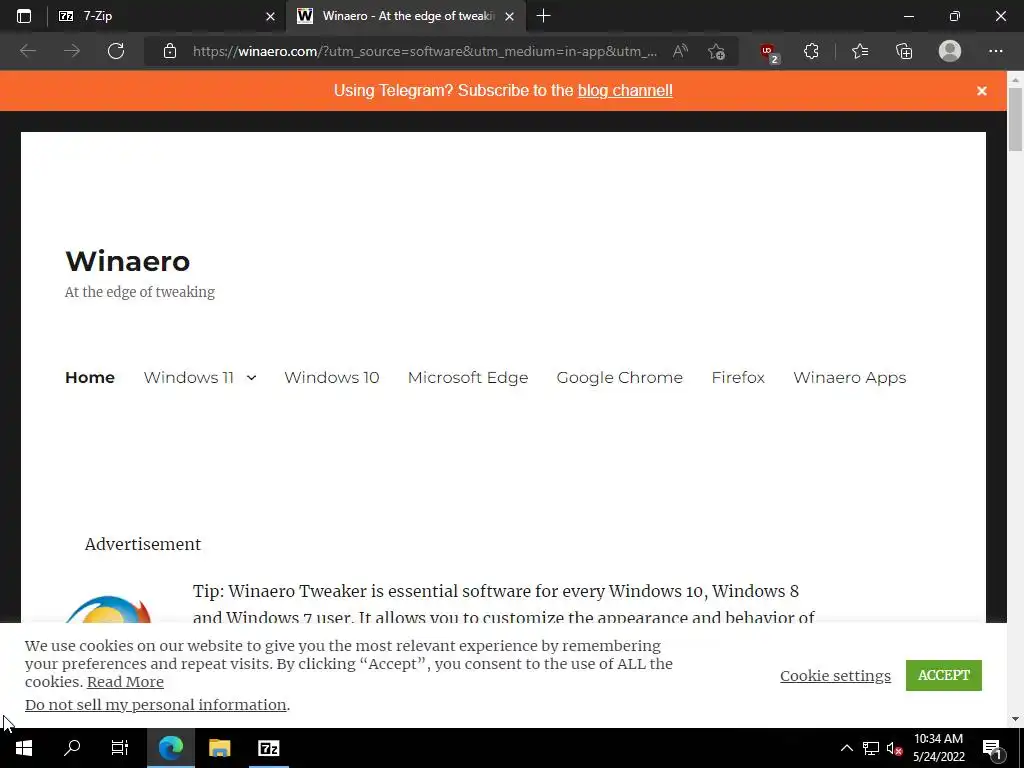Click Microsoft Edge taskbar icon

170,748
